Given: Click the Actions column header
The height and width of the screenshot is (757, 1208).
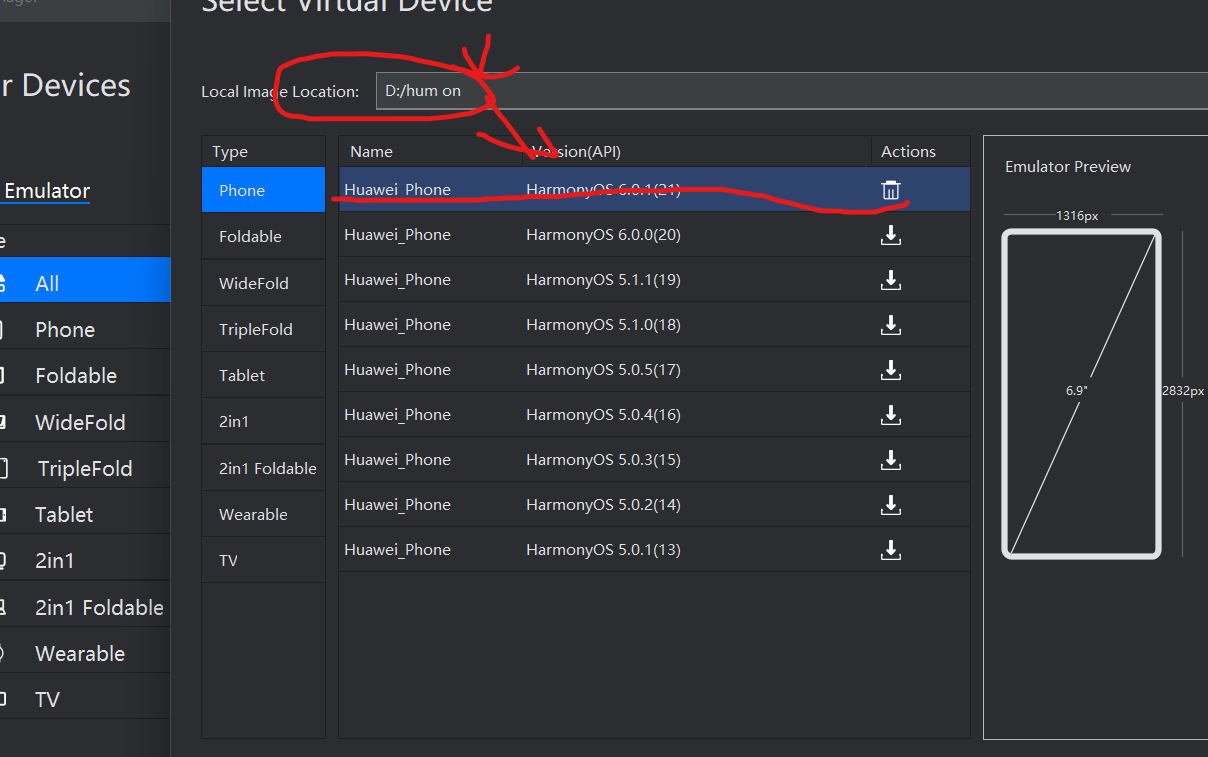Looking at the screenshot, I should click(x=920, y=152).
